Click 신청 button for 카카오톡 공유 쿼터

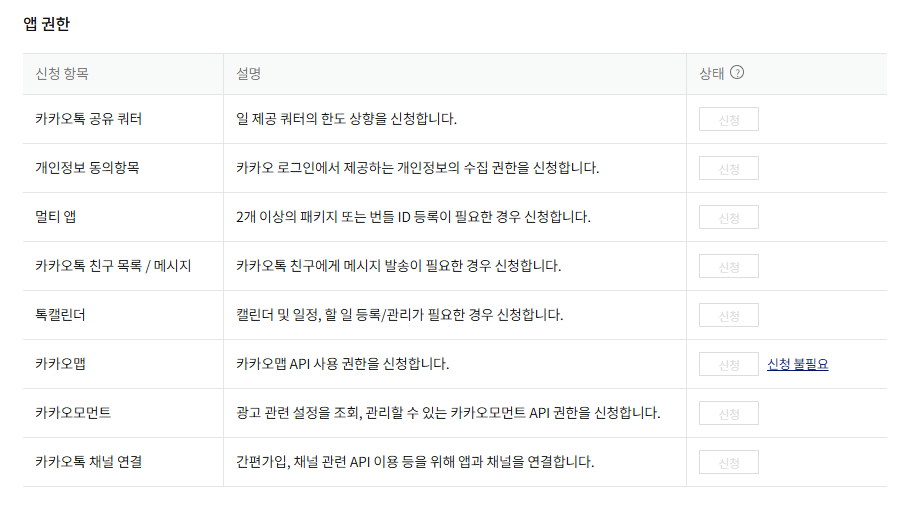tap(729, 119)
